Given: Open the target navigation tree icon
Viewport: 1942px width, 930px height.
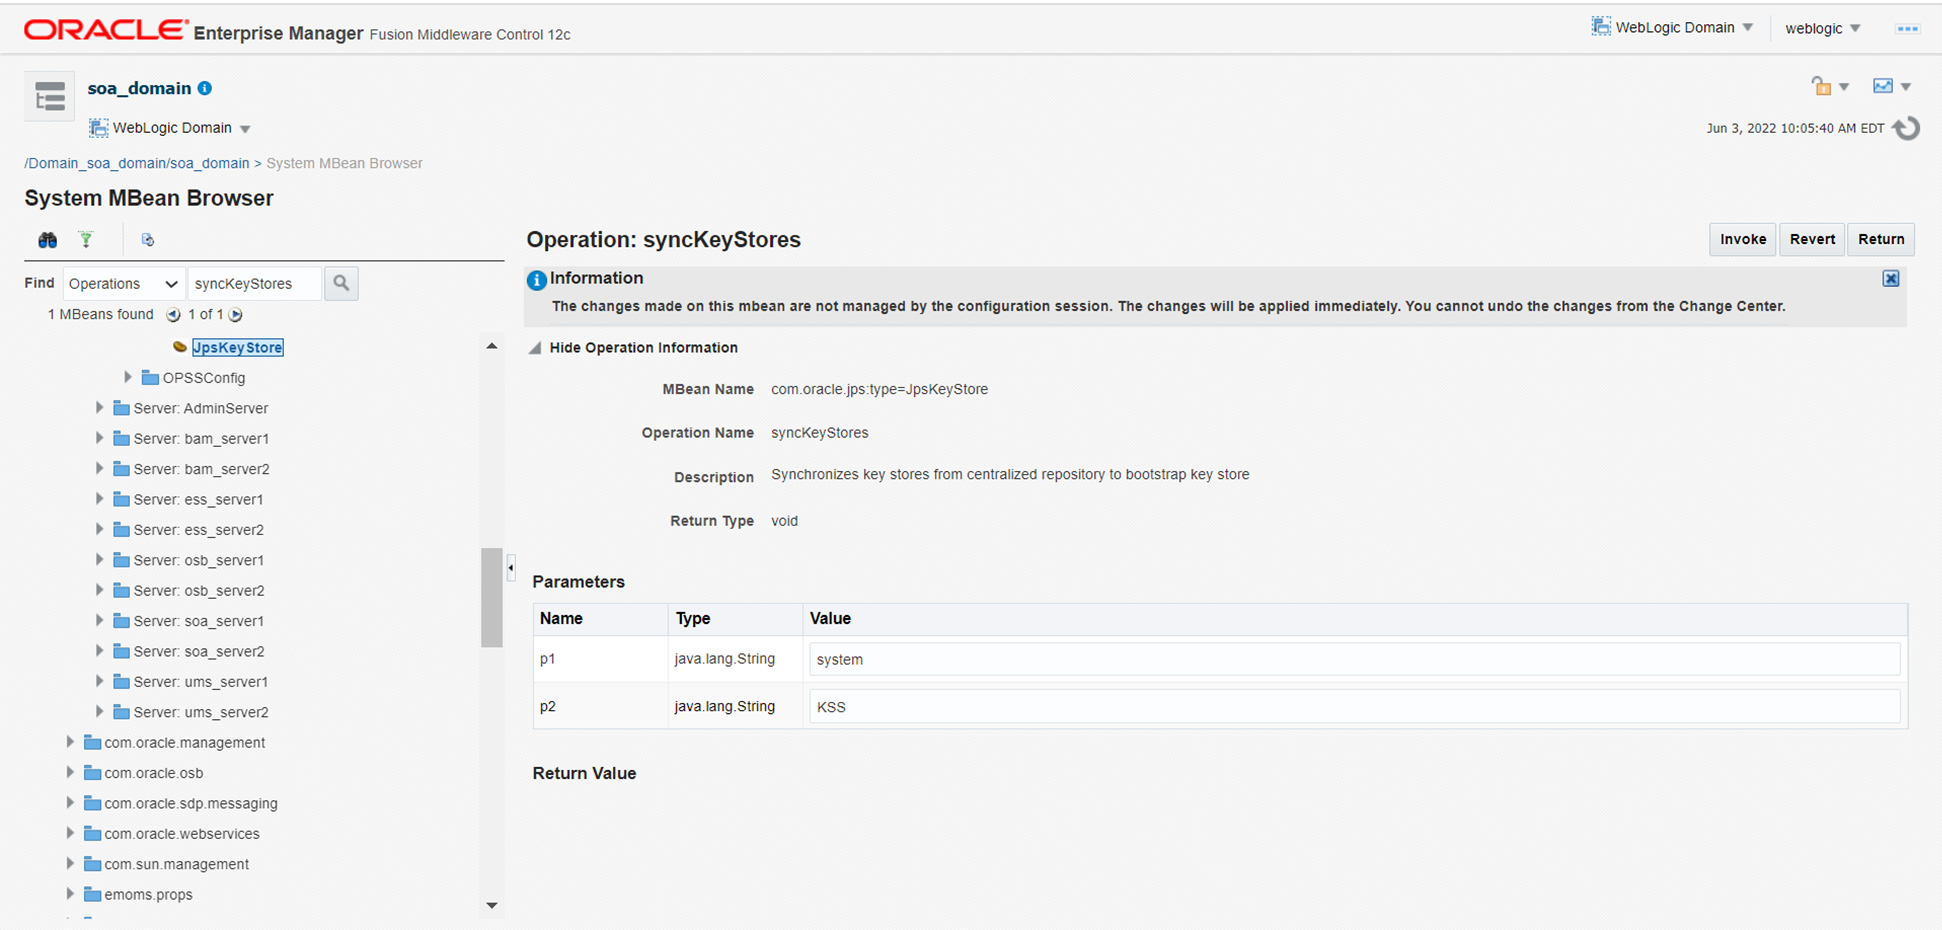Looking at the screenshot, I should [49, 96].
